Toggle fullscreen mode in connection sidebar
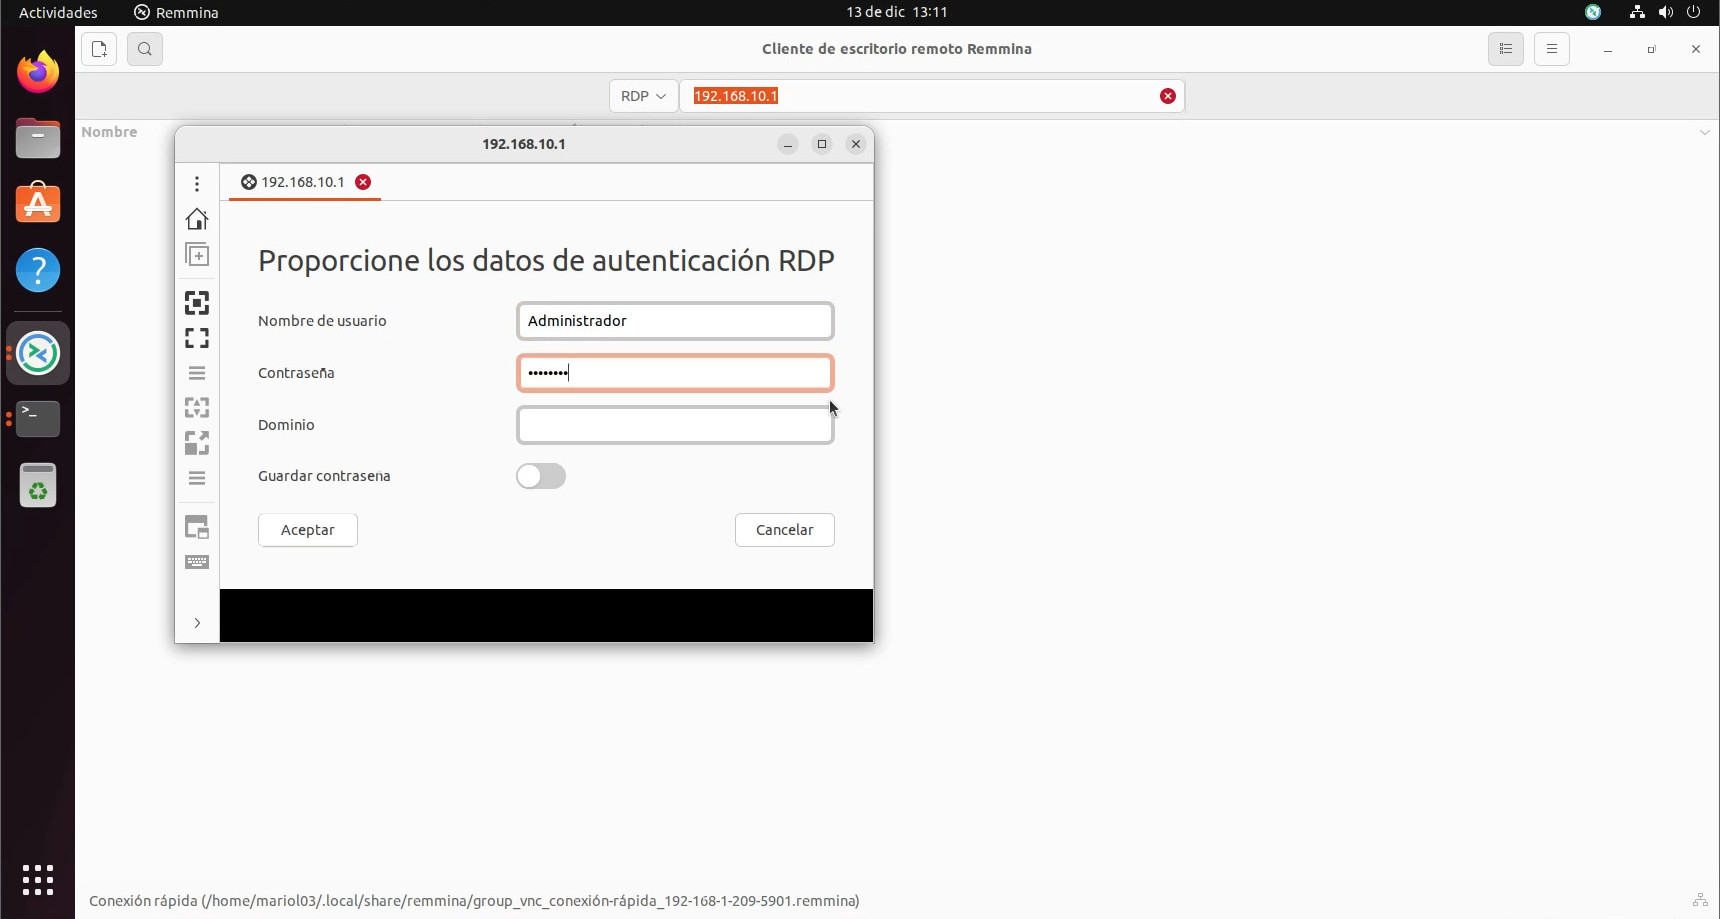Viewport: 1720px width, 919px height. 197,338
